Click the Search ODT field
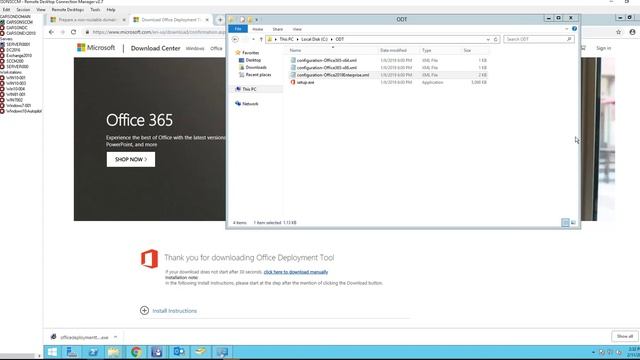 539,39
